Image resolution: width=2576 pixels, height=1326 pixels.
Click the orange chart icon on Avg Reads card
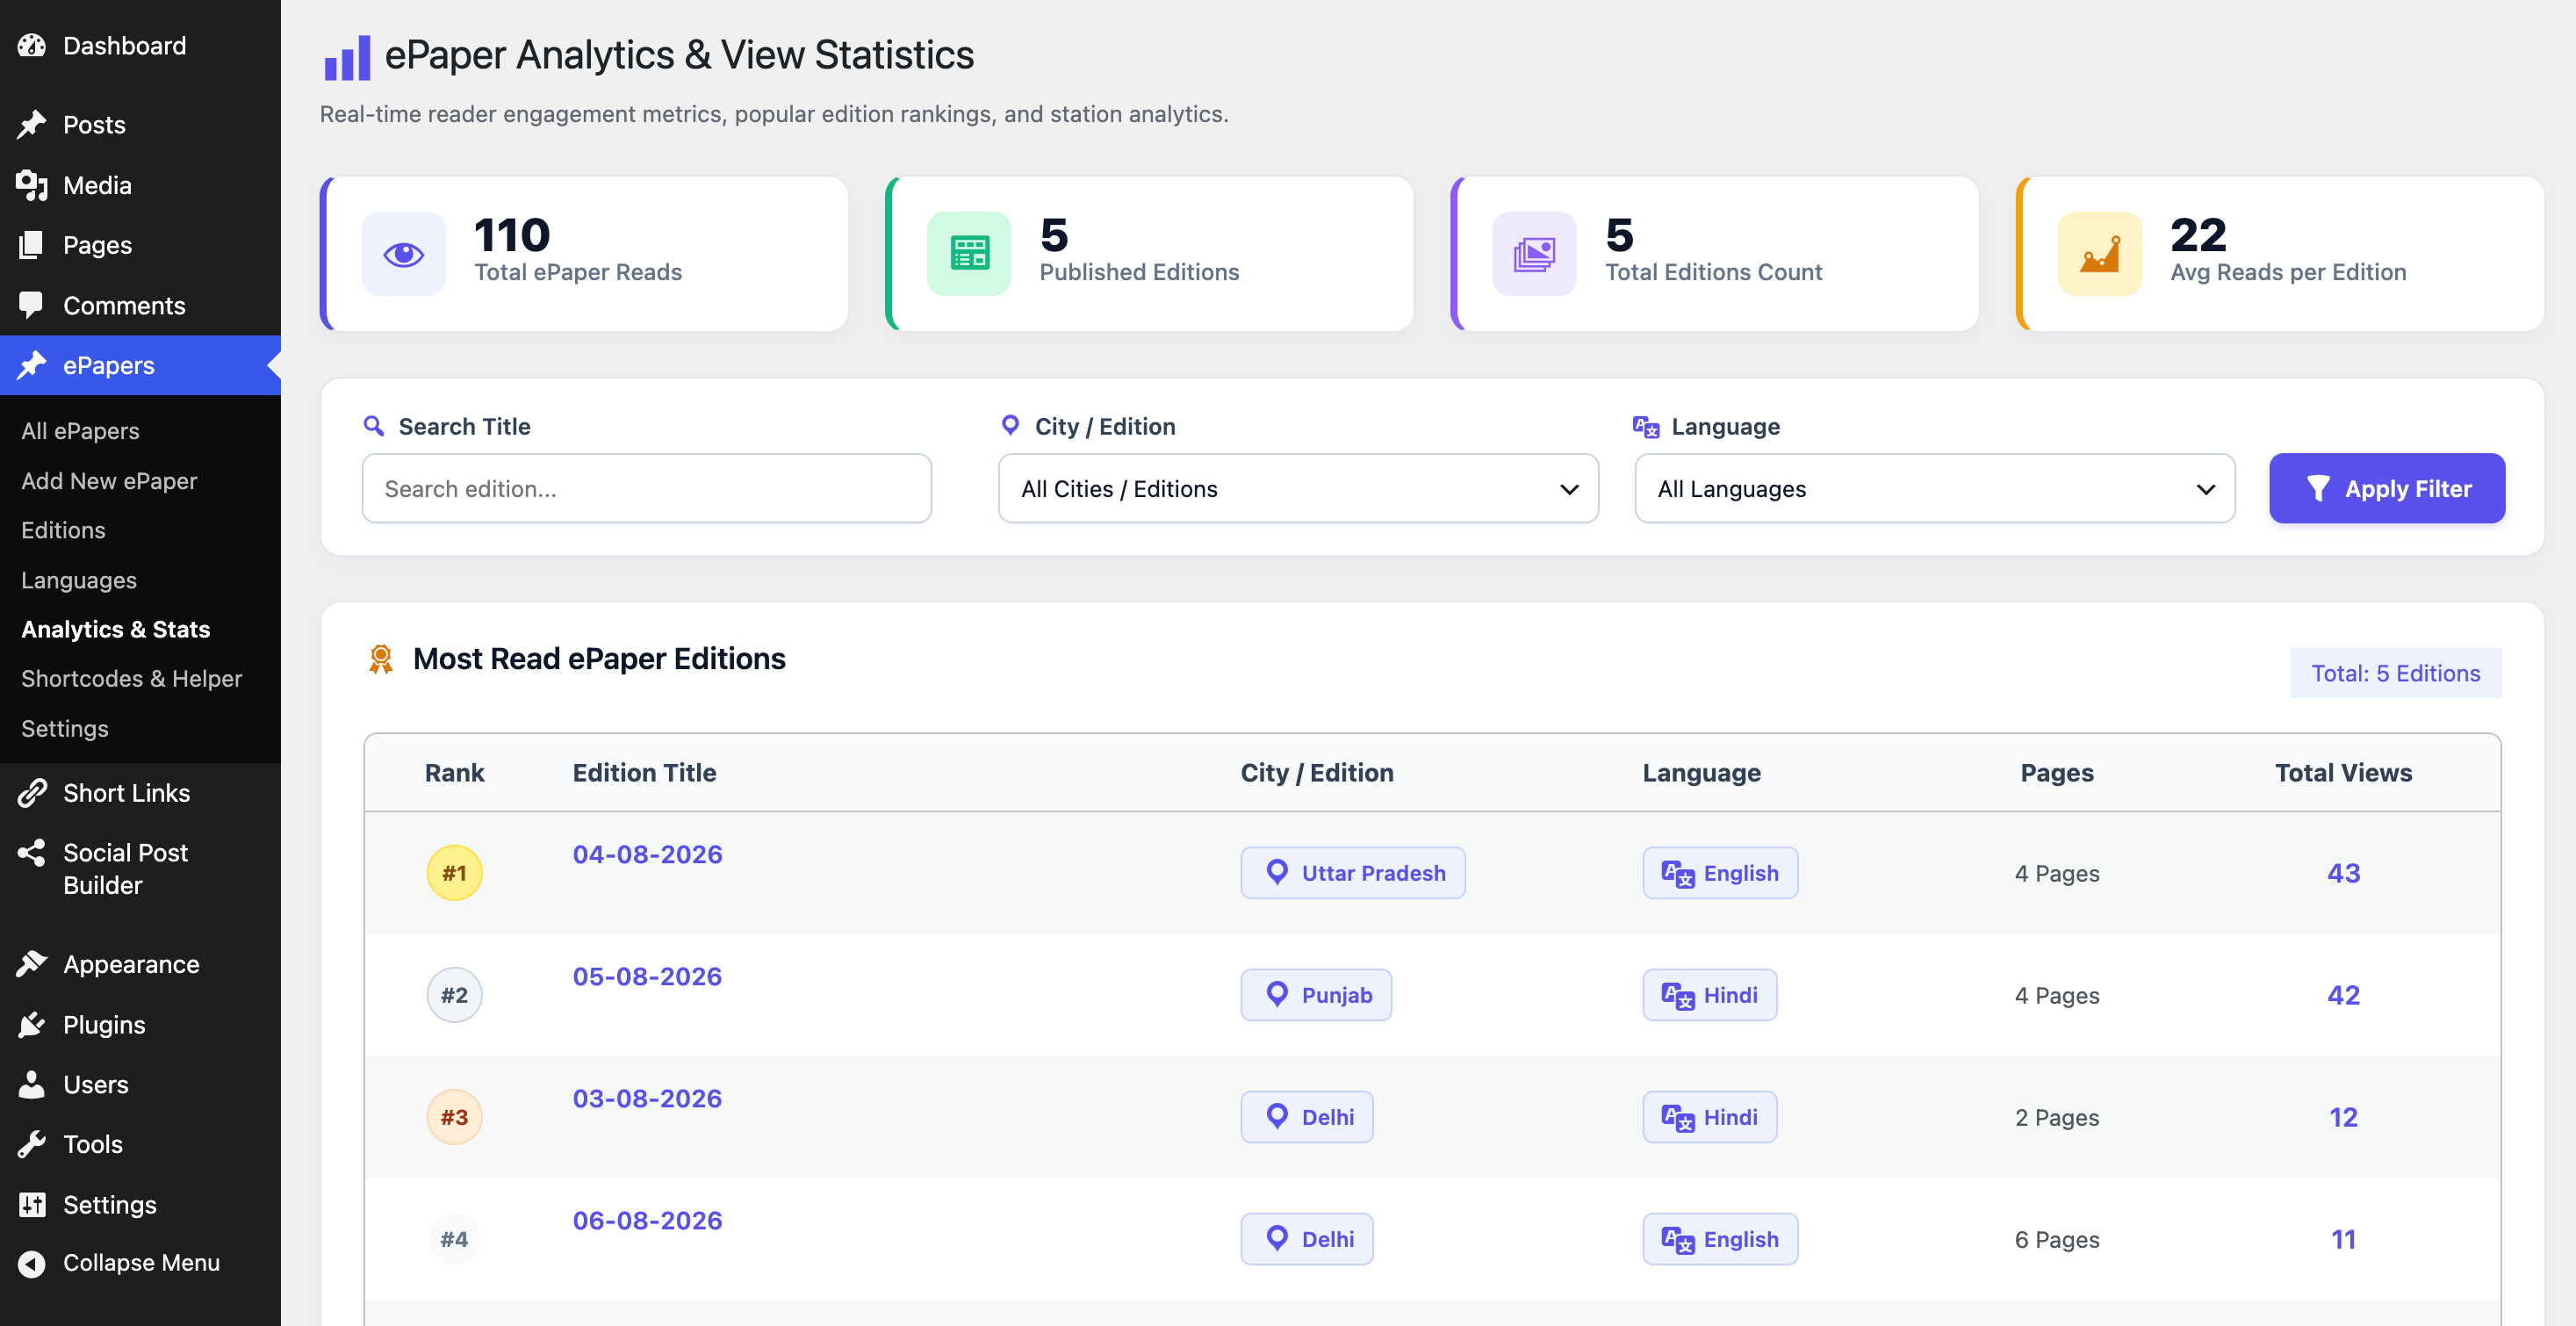pyautogui.click(x=2099, y=254)
